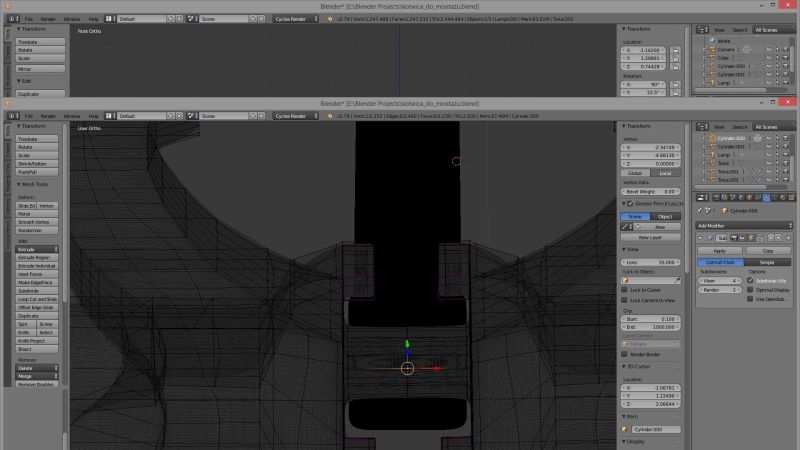Screen dimensions: 800x450
Task: Click New Layer grease pencil button
Action: (x=651, y=237)
